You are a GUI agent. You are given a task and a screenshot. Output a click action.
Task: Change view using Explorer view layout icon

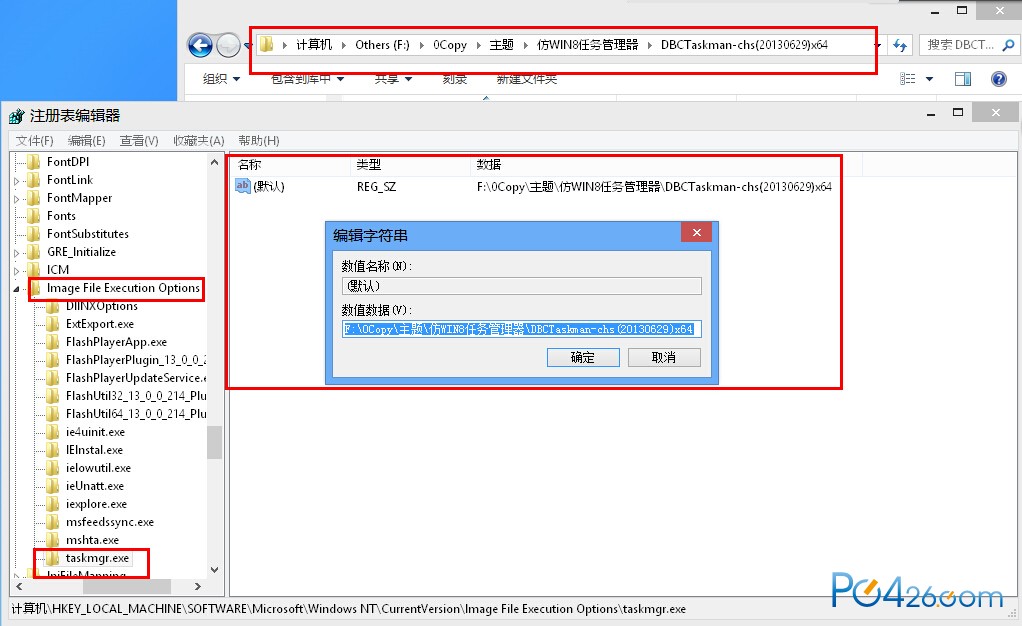click(907, 79)
